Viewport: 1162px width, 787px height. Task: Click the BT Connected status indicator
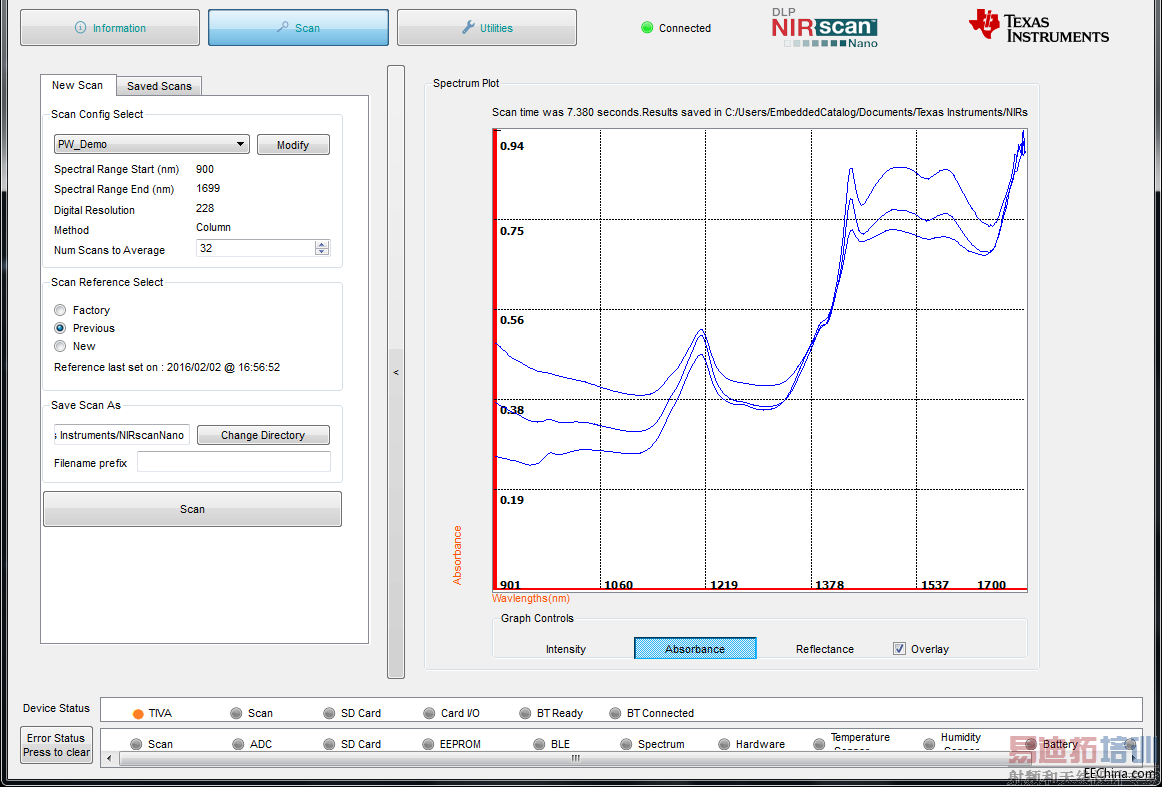(614, 714)
